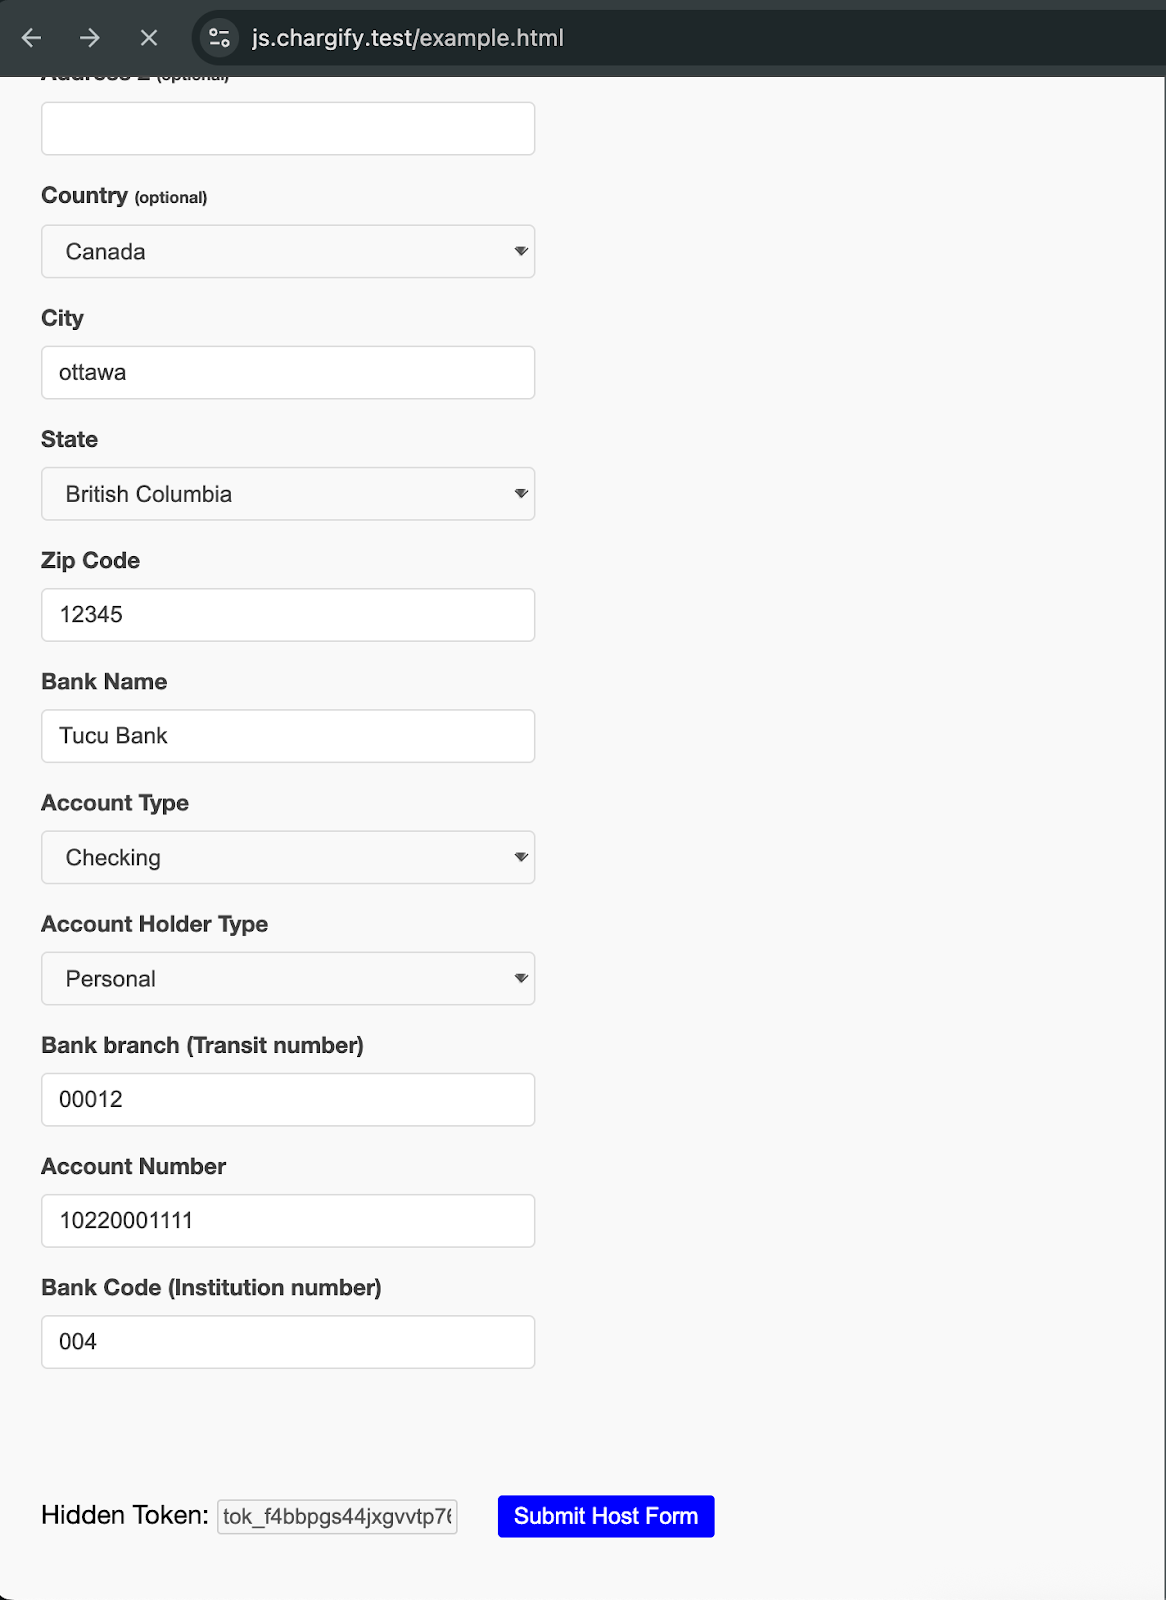Open site information icon in address bar

(219, 38)
